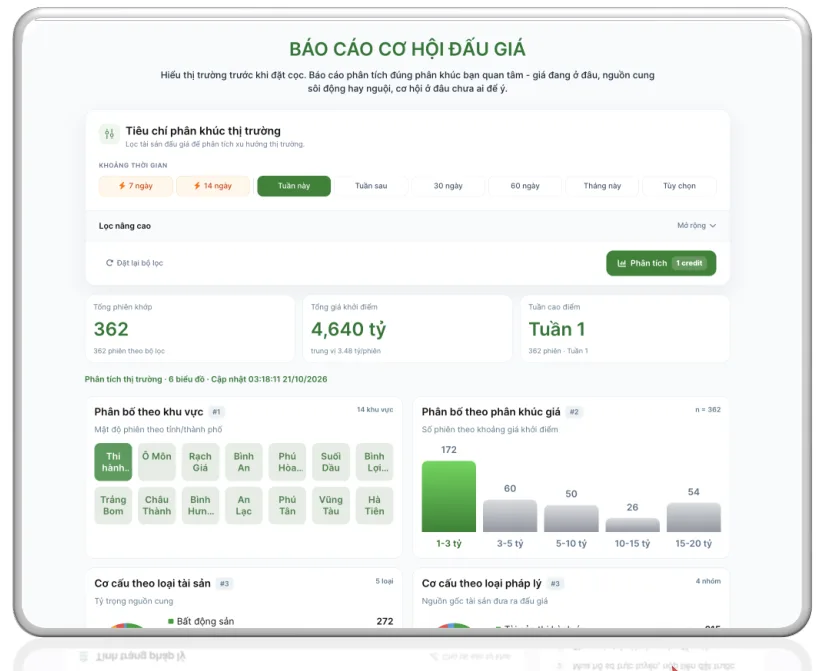
Task: Click the #1 badge beside Phân bố theo khu vực
Action: click(216, 412)
